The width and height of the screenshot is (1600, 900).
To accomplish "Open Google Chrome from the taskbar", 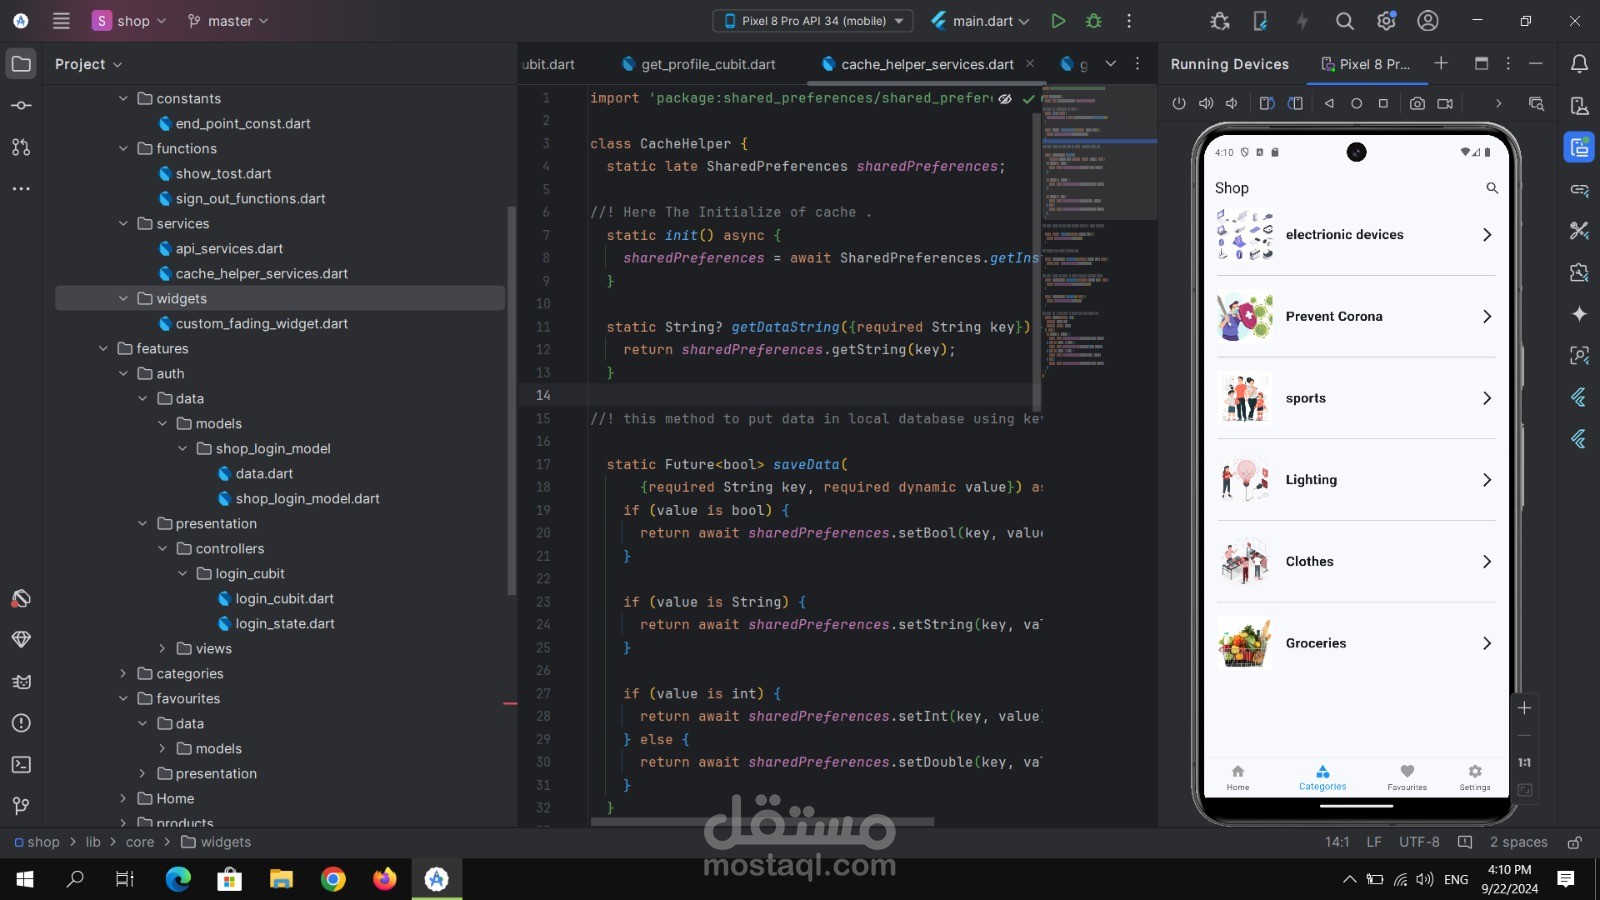I will [x=333, y=879].
